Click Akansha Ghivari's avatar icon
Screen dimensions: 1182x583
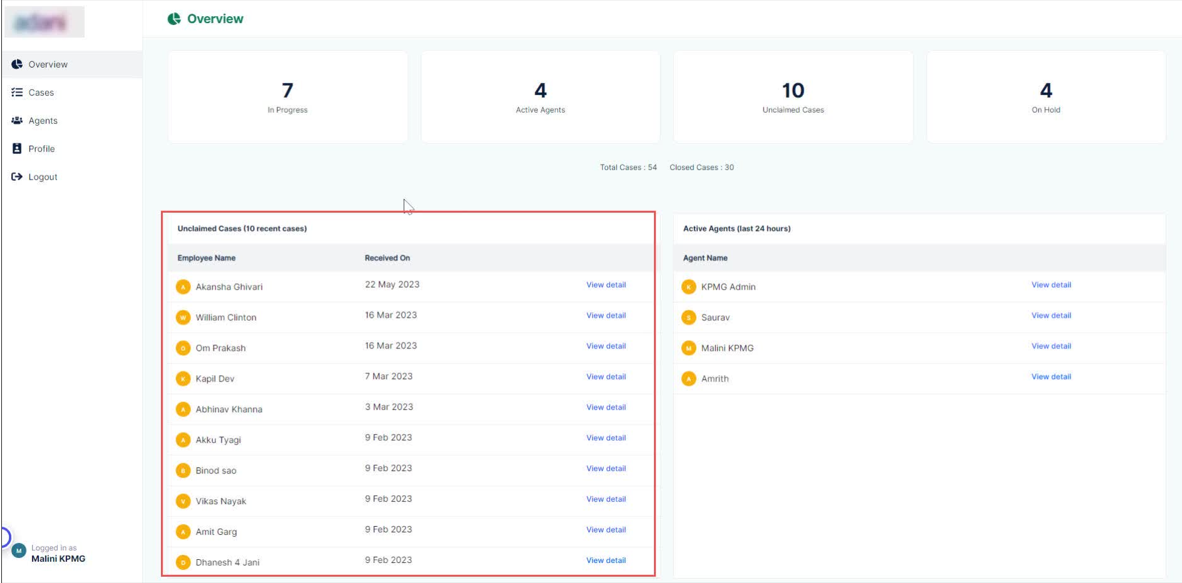[x=182, y=287]
